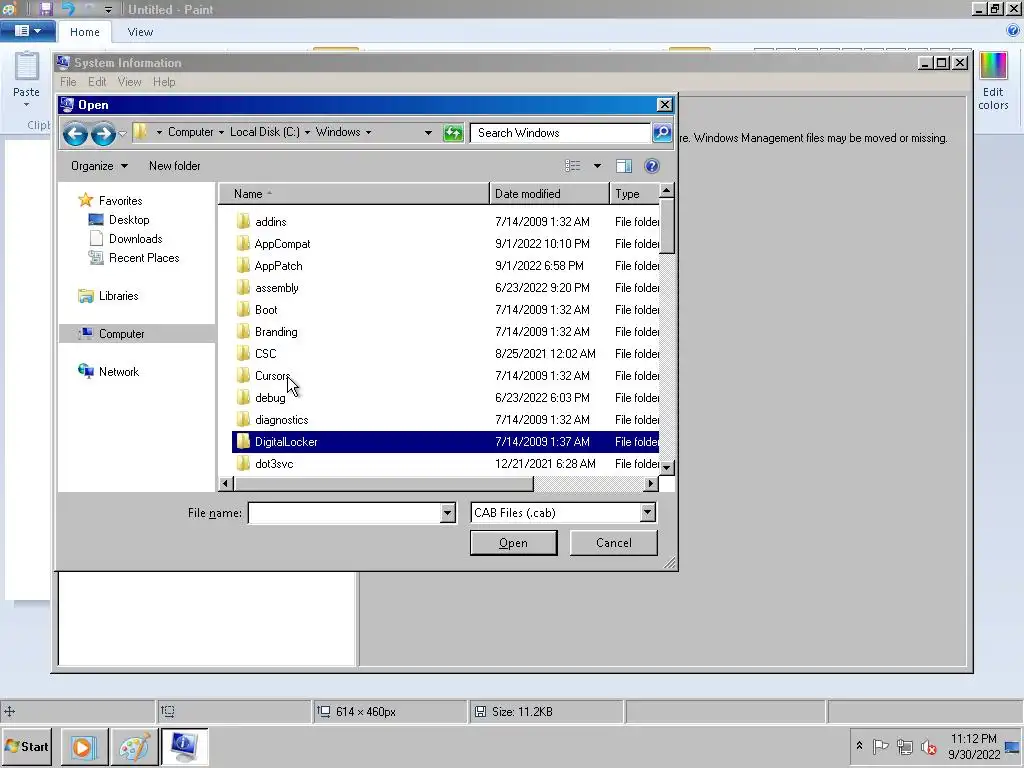Open the File name combo box dropdown

click(447, 513)
